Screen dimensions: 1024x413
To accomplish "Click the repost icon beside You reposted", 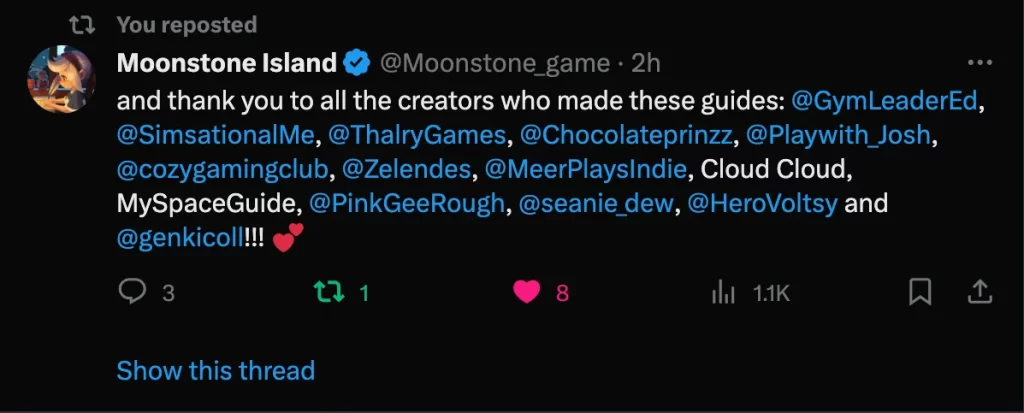I will 82,25.
